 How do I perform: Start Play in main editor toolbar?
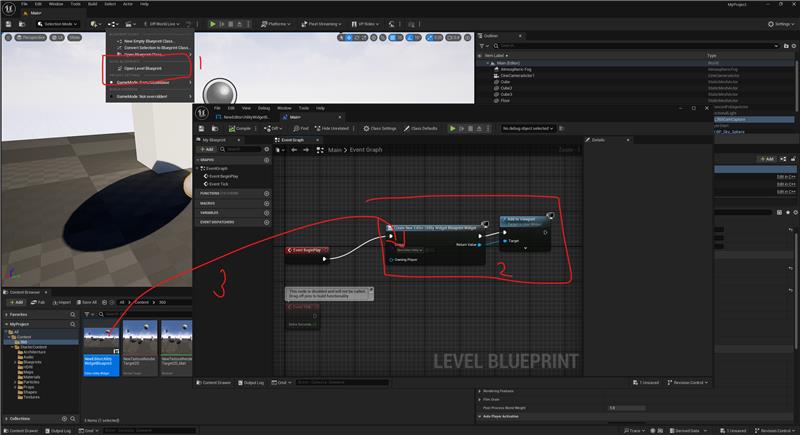(212, 24)
